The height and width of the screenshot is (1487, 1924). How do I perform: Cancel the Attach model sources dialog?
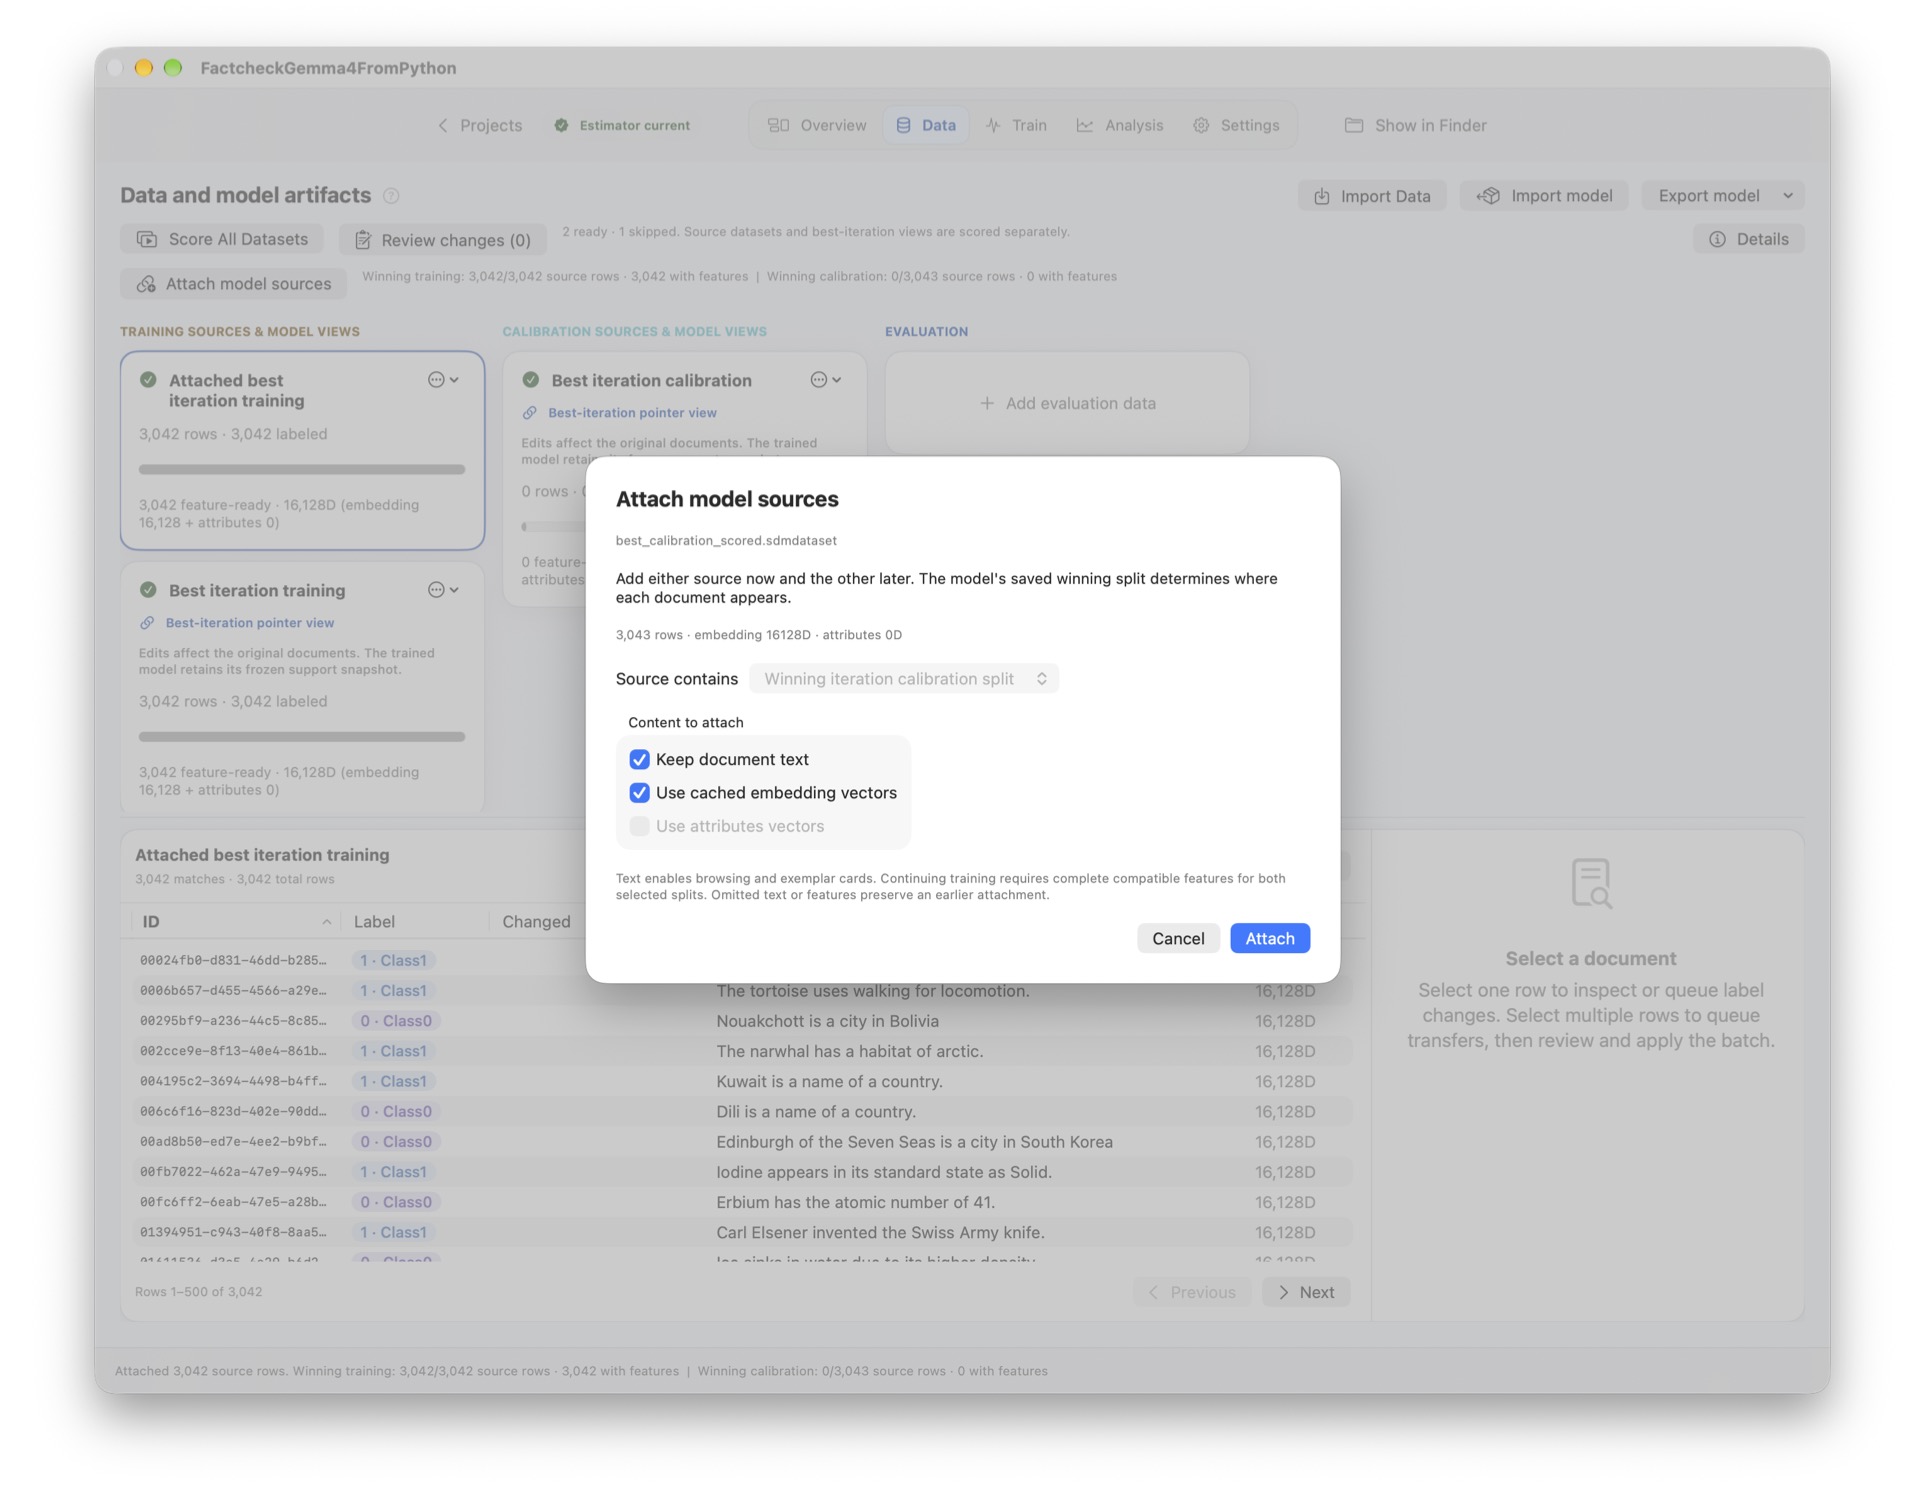pos(1178,939)
